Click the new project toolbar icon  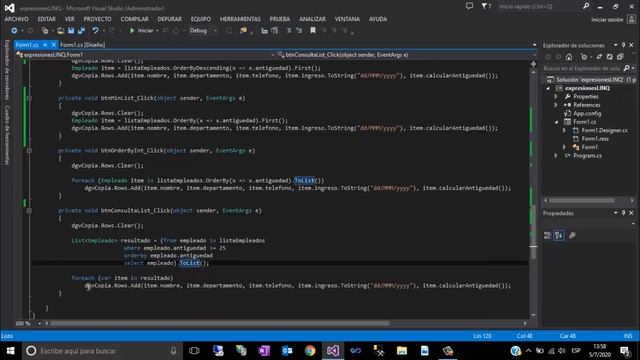click(x=45, y=31)
